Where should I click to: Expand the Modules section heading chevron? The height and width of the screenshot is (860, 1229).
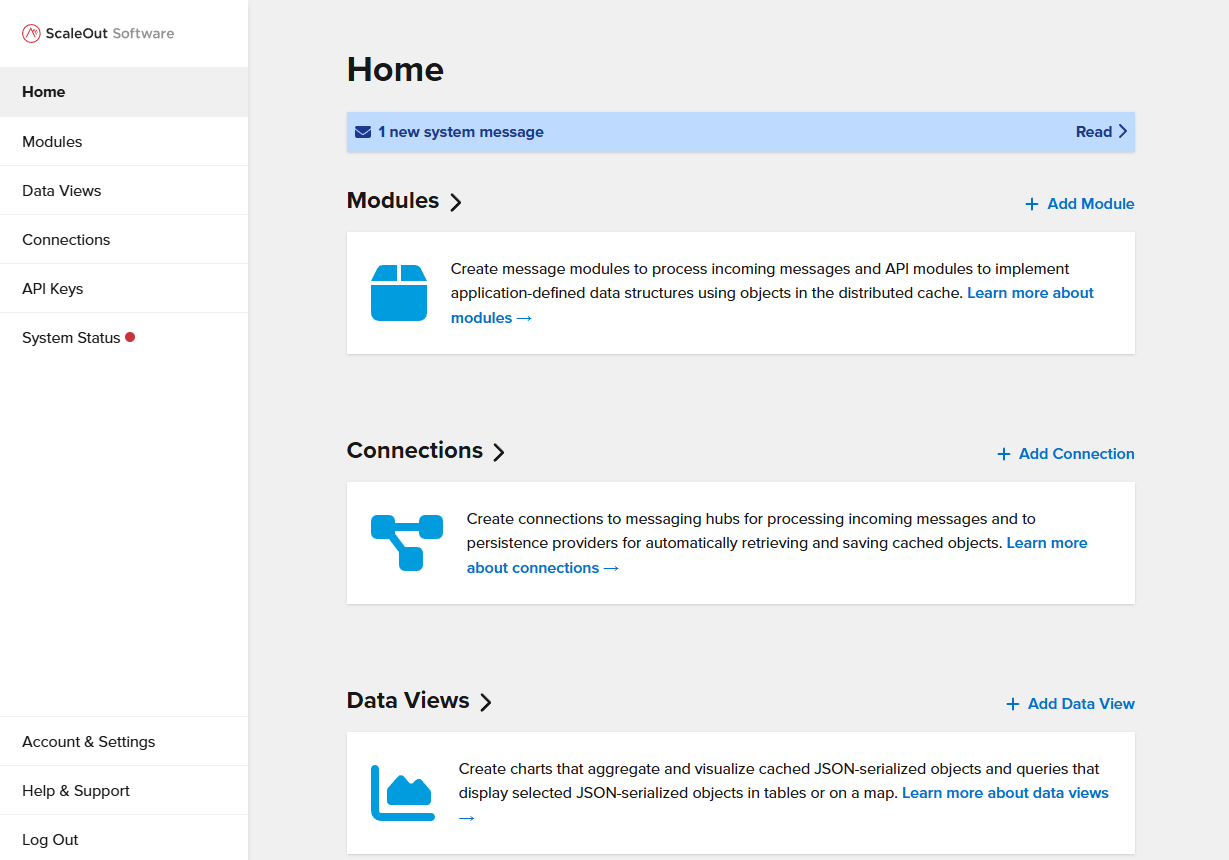(456, 202)
